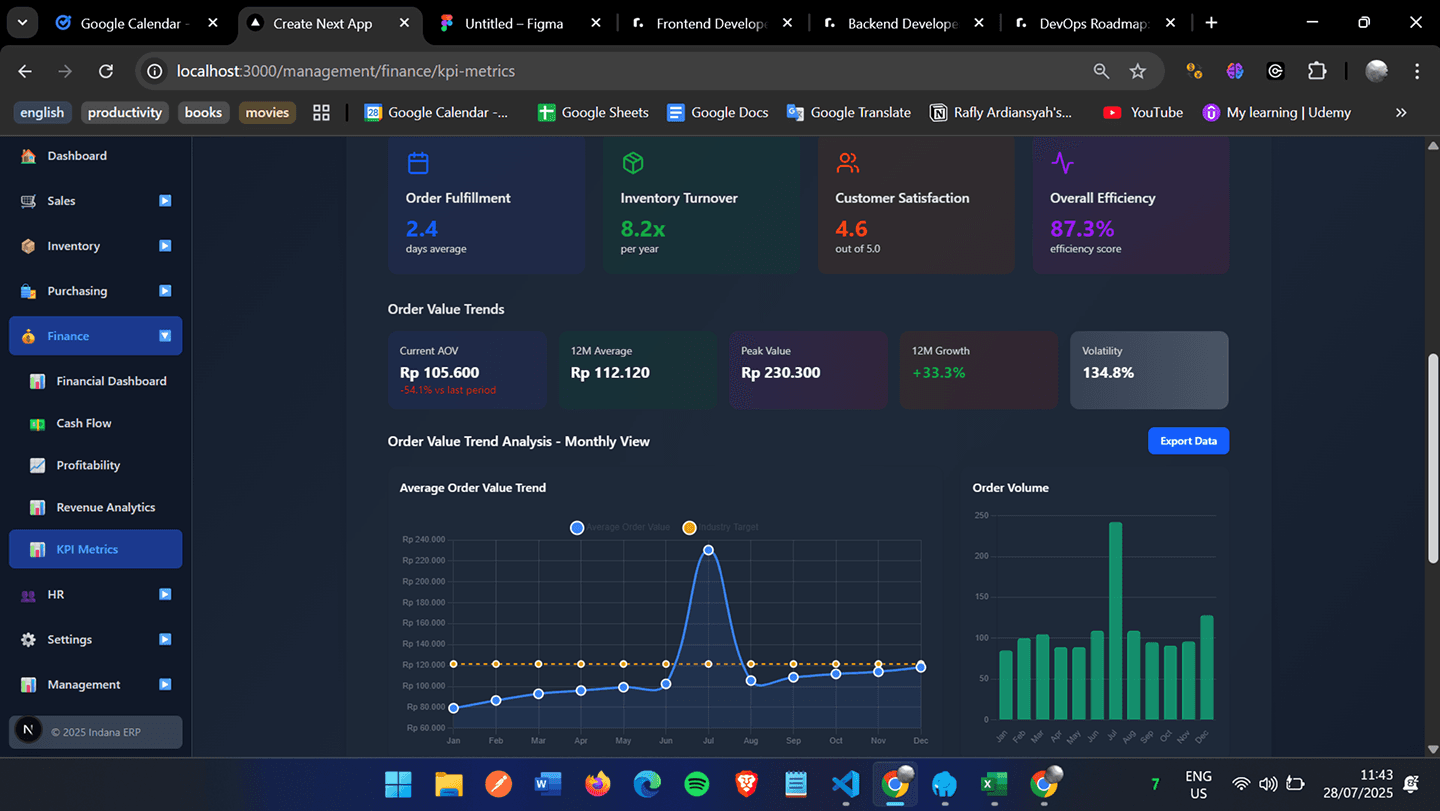The width and height of the screenshot is (1440, 811).
Task: Expand the Sales sidebar submenu
Action: [164, 201]
